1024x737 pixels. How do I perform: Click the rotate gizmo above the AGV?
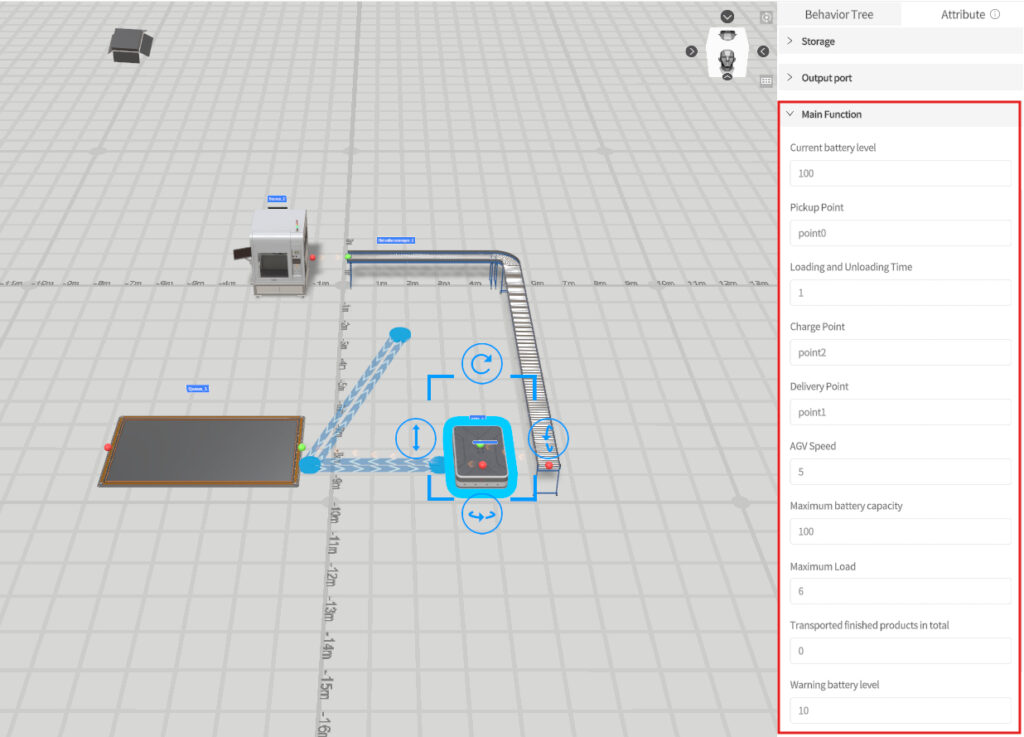point(482,364)
